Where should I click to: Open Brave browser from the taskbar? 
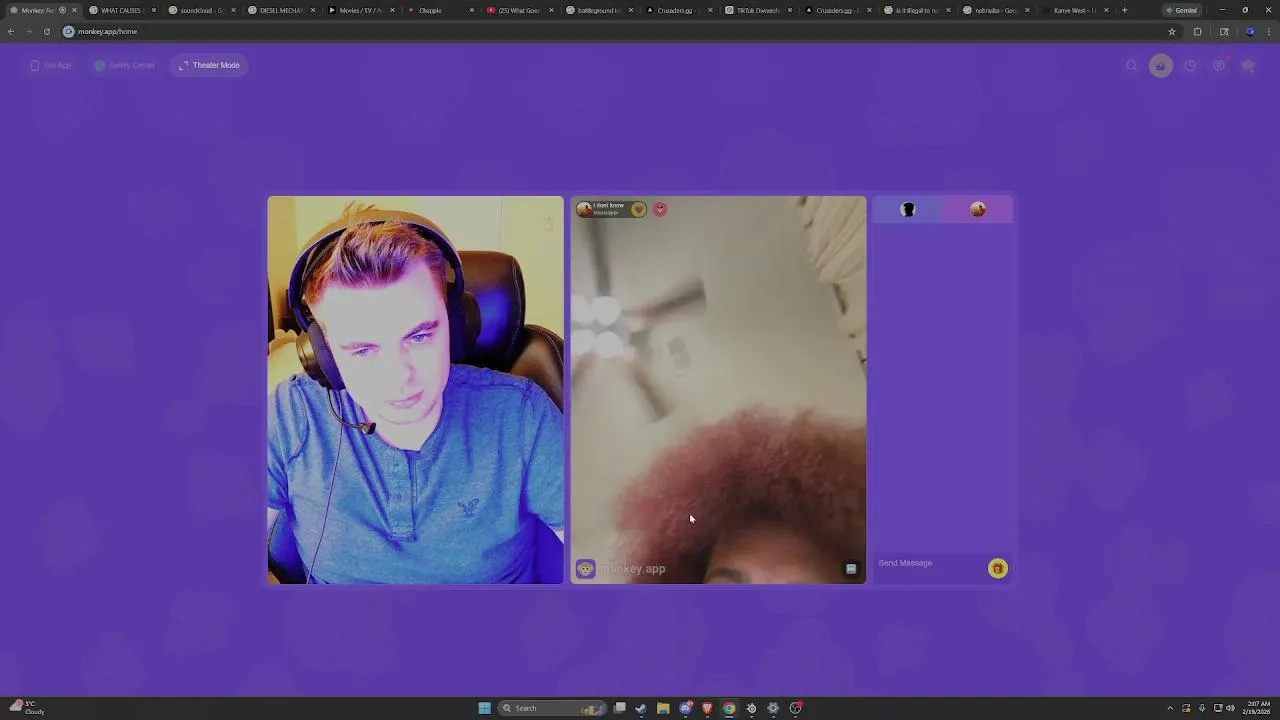[x=707, y=708]
